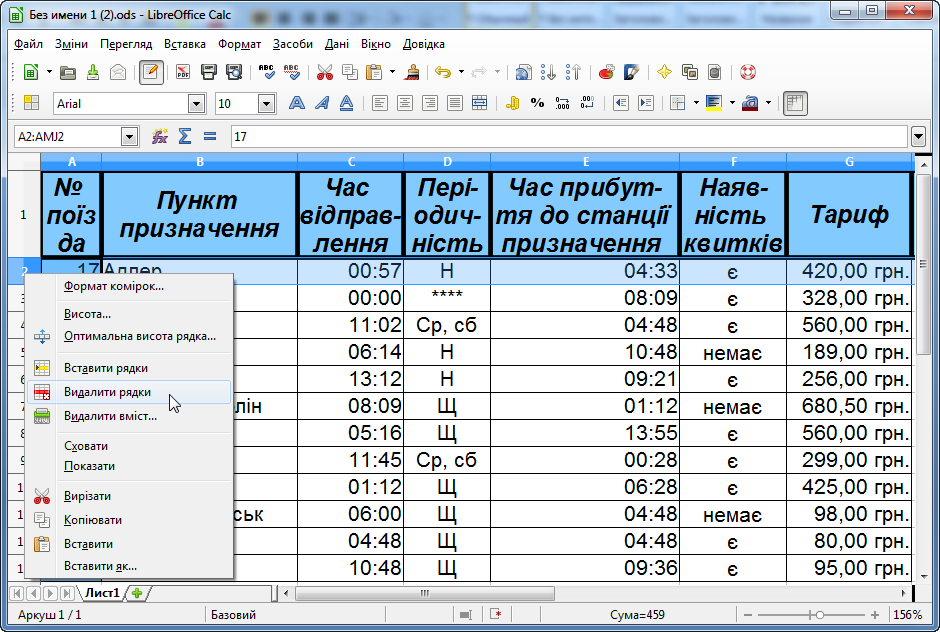Toggle the drawing functions icon
Screen dimensions: 940x632
coord(631,73)
